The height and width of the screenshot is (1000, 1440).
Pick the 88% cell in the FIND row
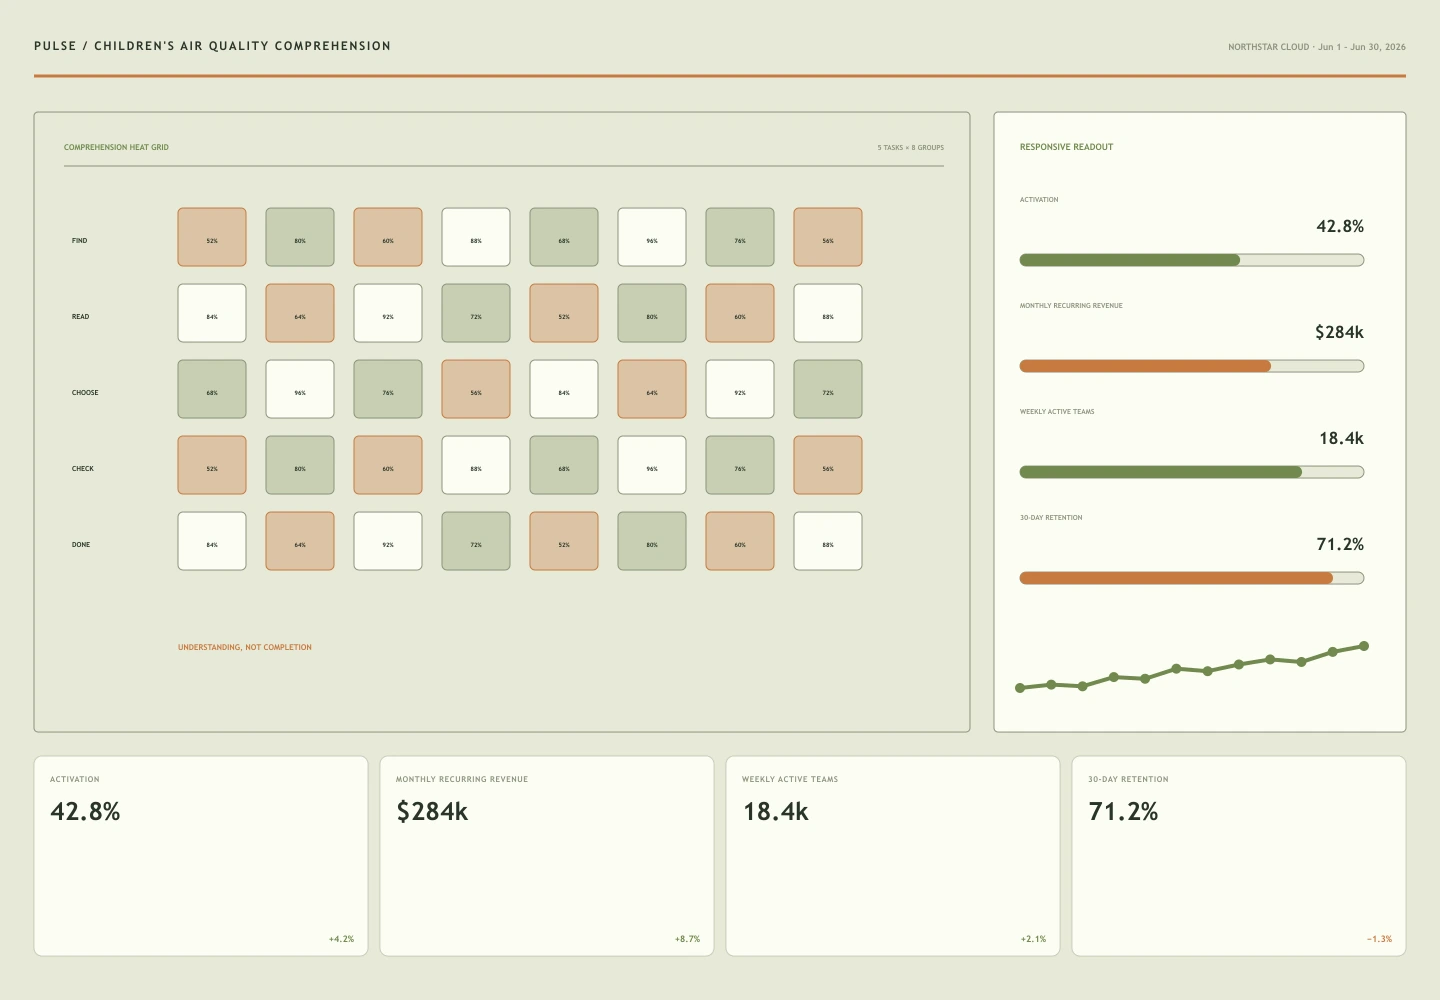(x=476, y=237)
